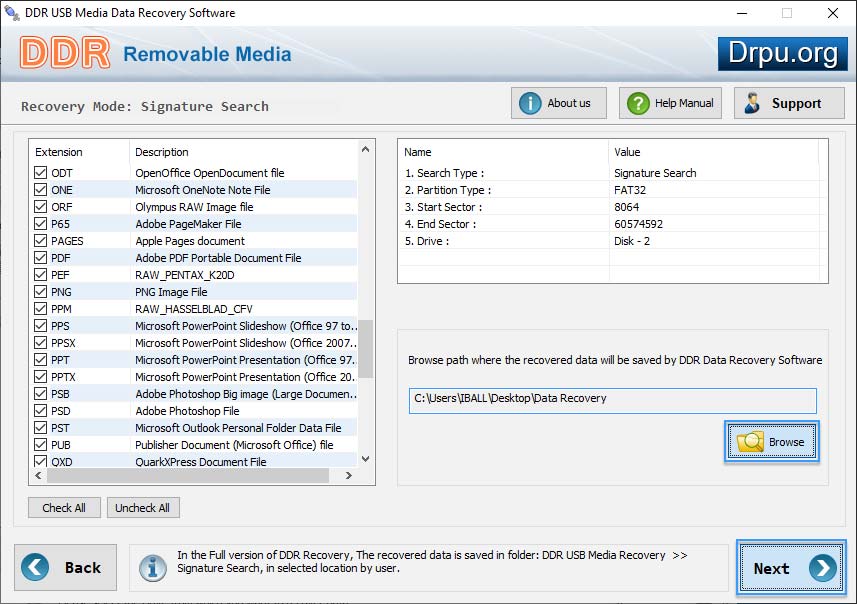Select the 'Olympus RAW Image file' description
Viewport: 857px width, 604px height.
[194, 207]
